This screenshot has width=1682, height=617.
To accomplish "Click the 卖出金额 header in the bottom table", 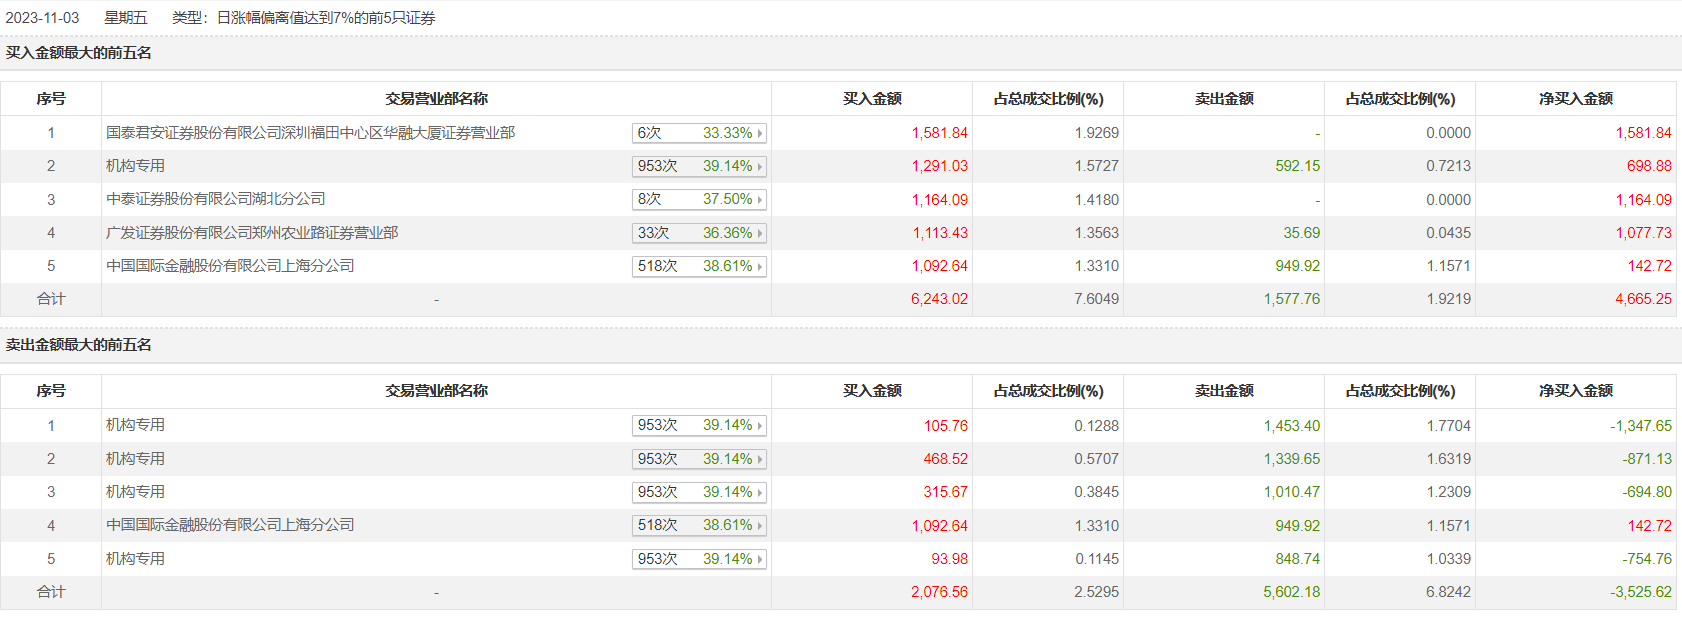I will tap(1224, 391).
